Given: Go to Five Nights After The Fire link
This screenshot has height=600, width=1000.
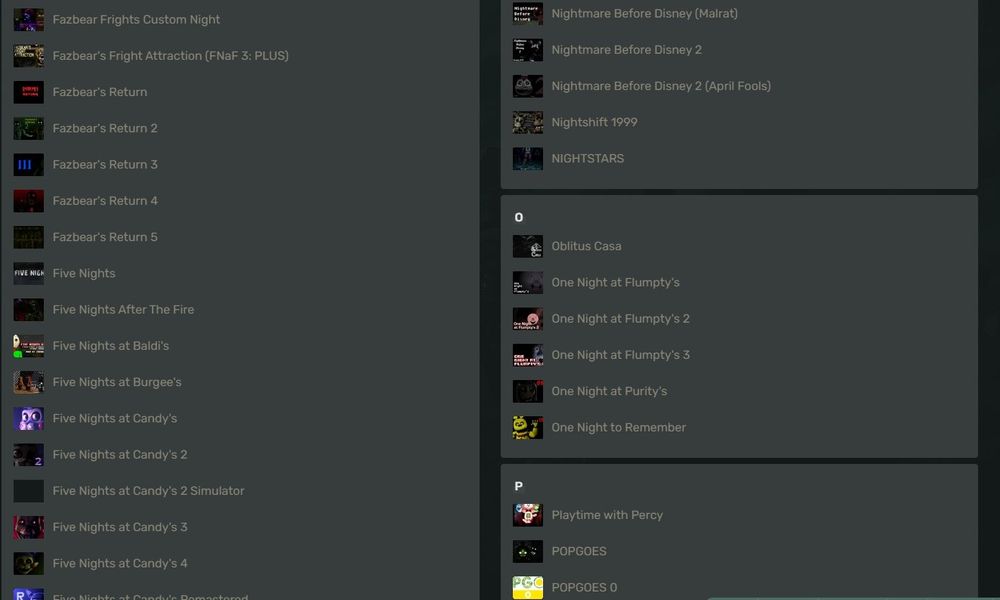Looking at the screenshot, I should tap(124, 310).
